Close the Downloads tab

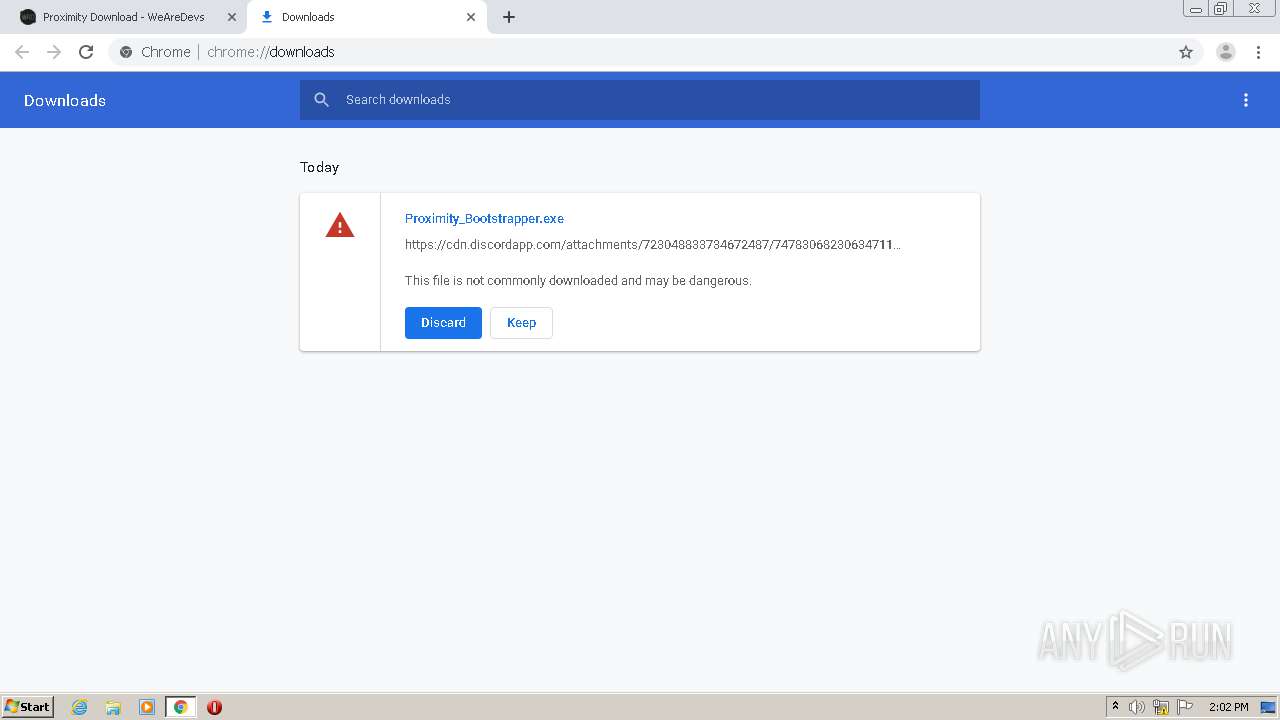click(x=471, y=17)
